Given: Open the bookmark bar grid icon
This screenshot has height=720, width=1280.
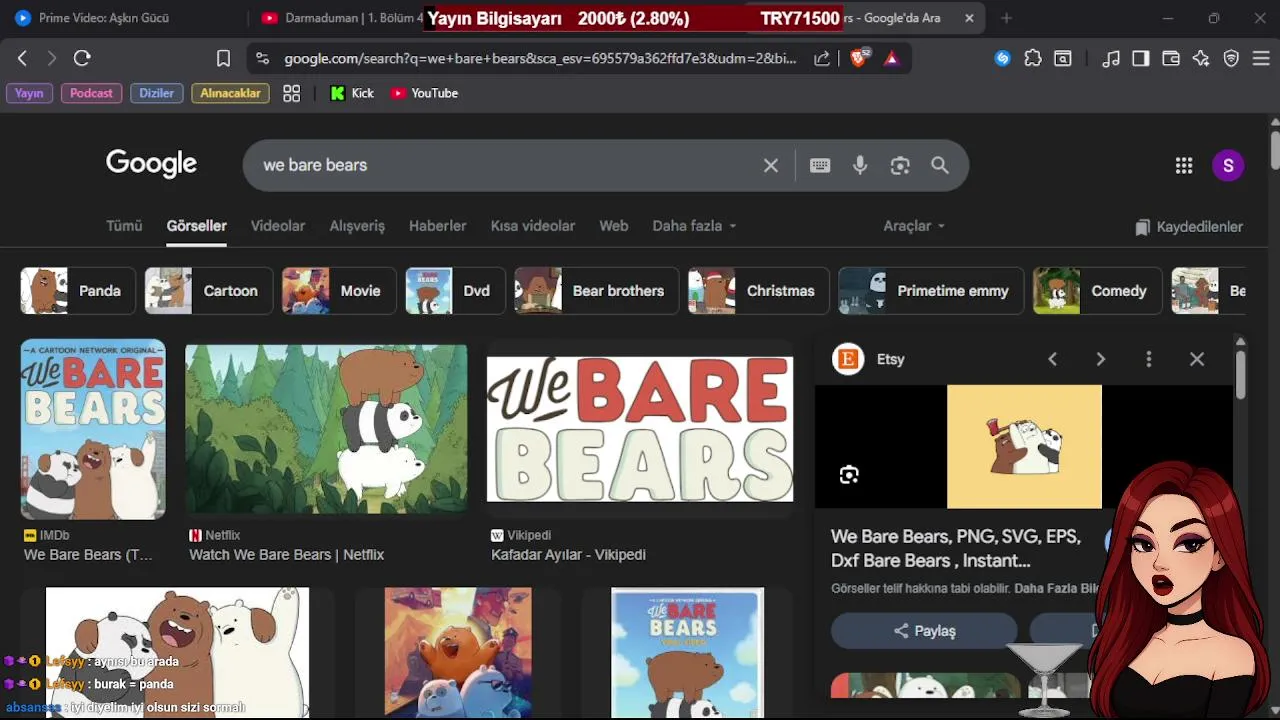Looking at the screenshot, I should tap(292, 93).
